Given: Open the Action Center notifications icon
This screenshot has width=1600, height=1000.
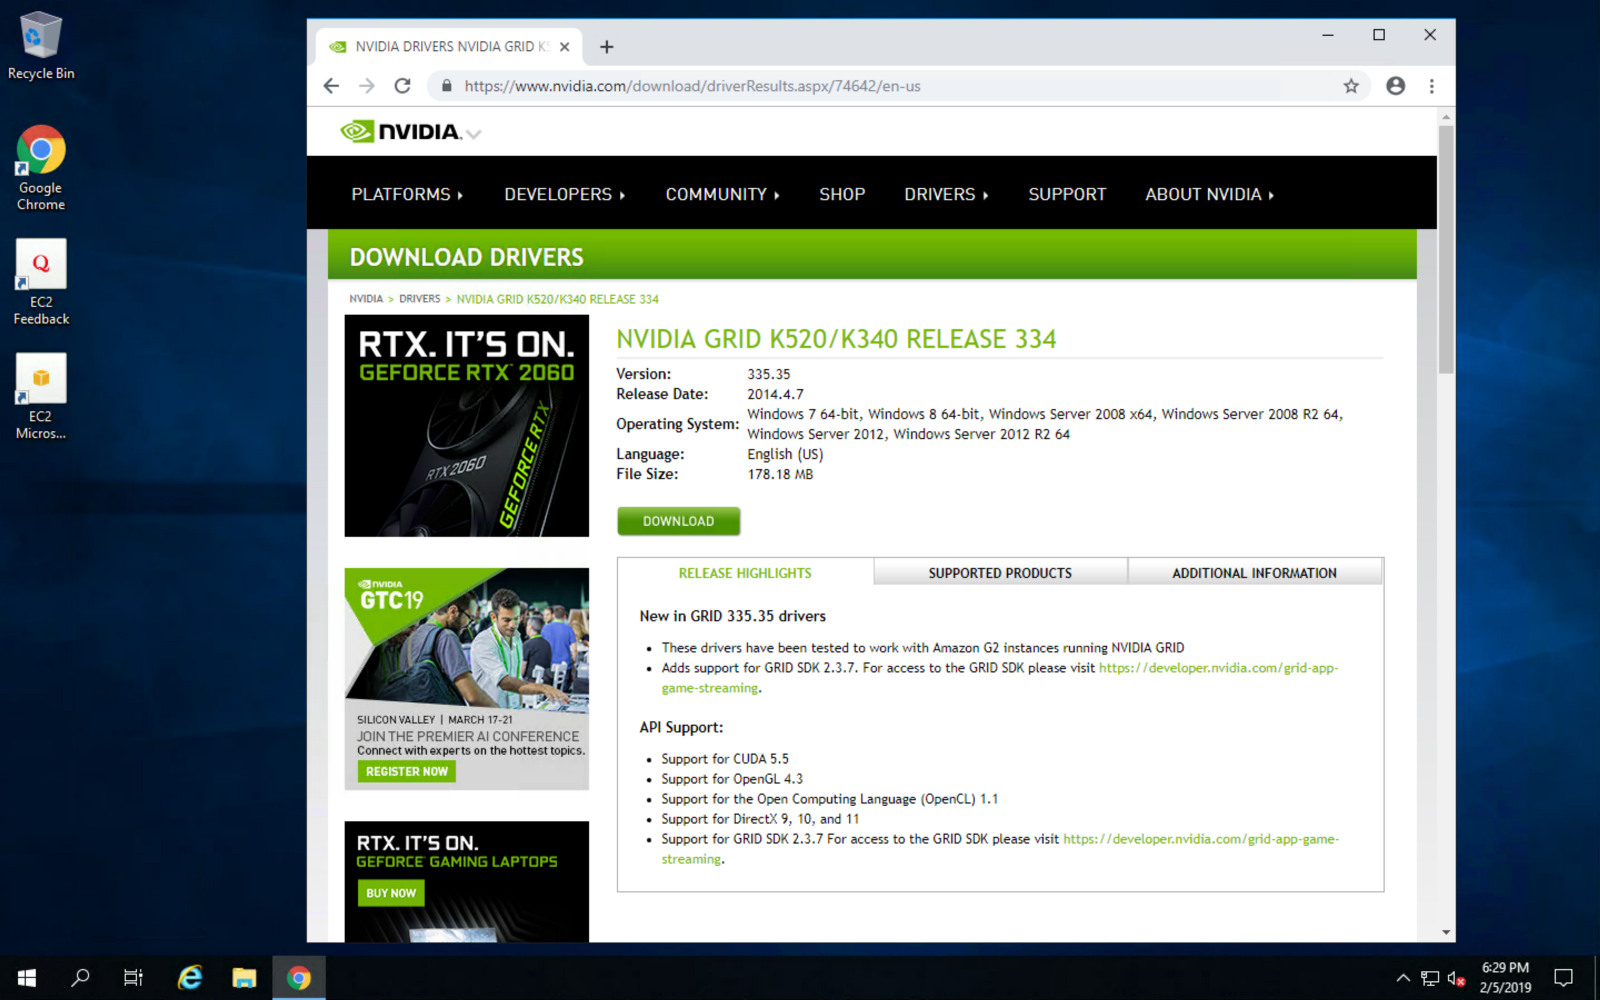Looking at the screenshot, I should click(1563, 977).
